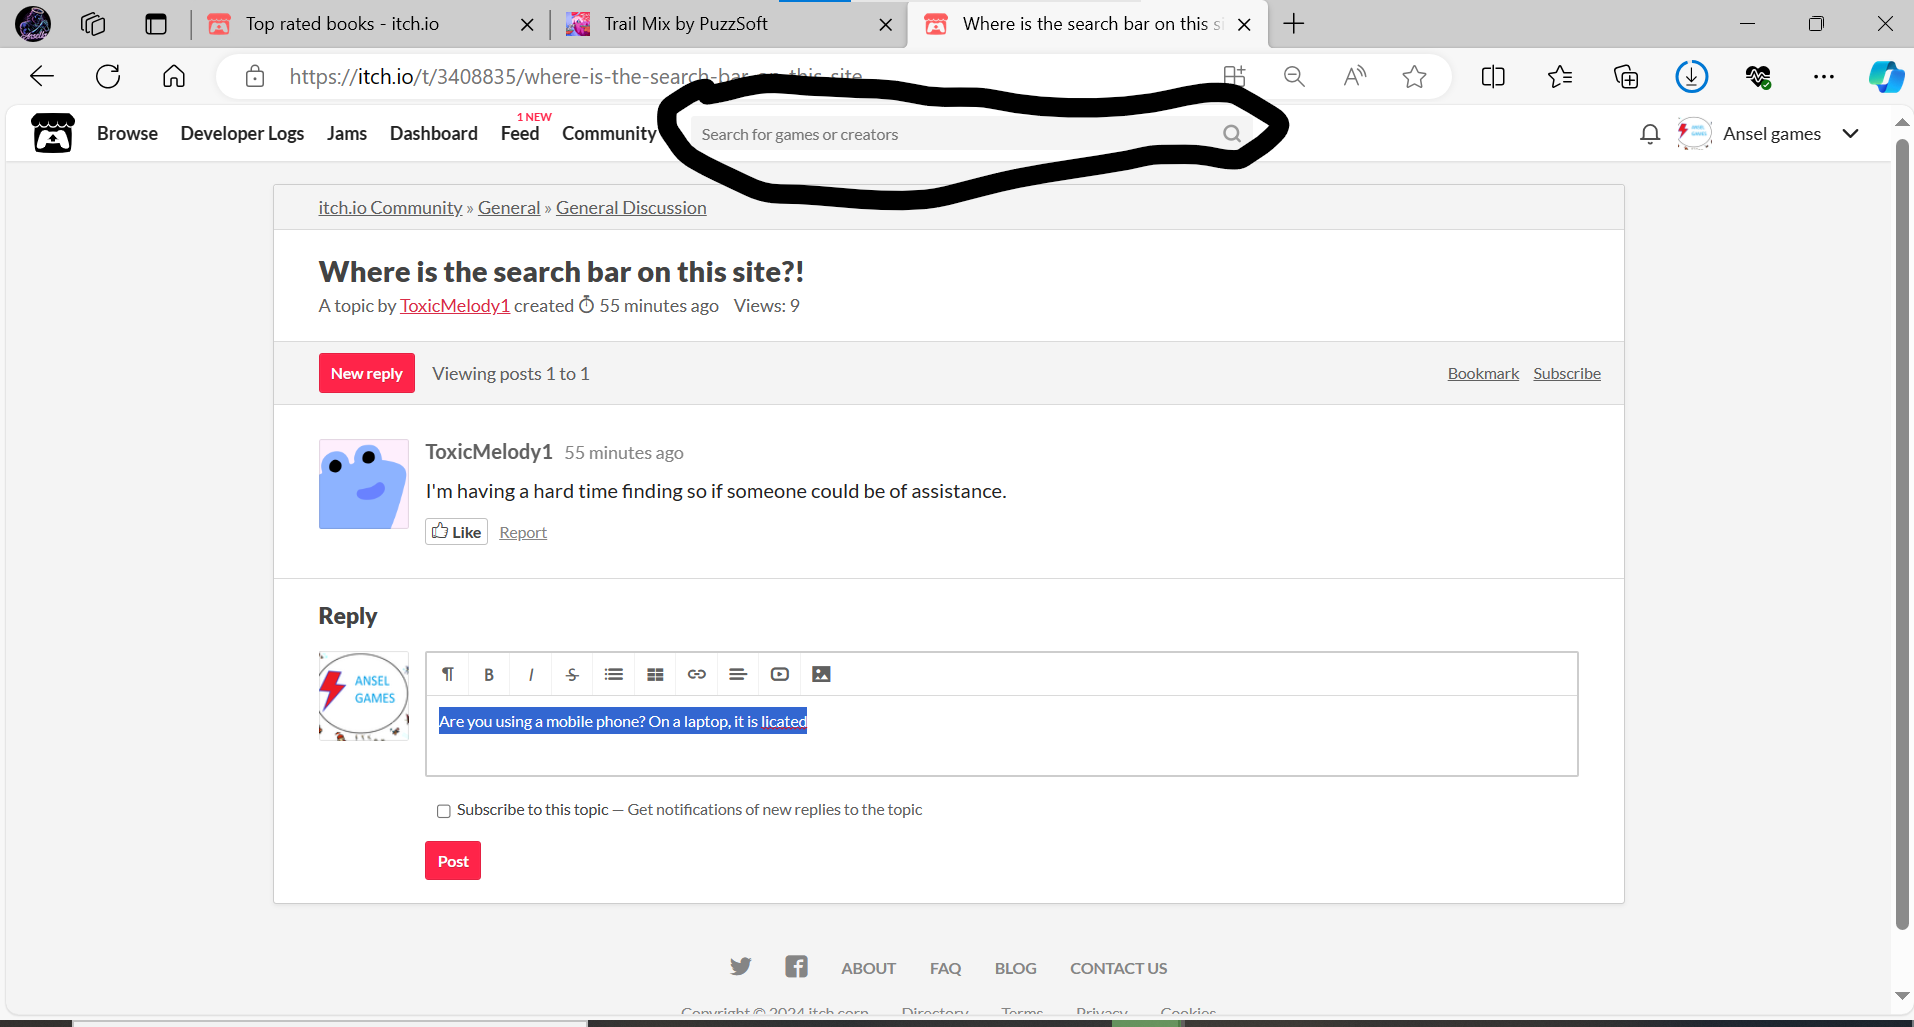Open text alignment option in the editor
The height and width of the screenshot is (1027, 1914).
738,674
